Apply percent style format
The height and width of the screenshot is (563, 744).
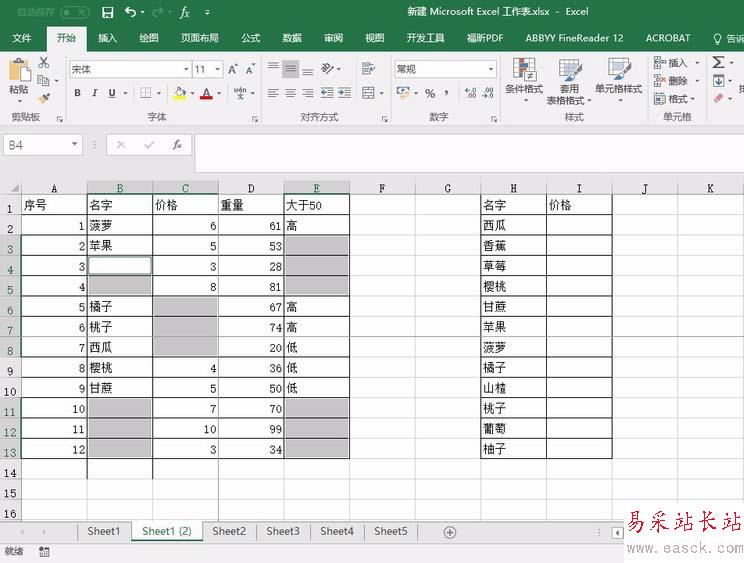430,93
